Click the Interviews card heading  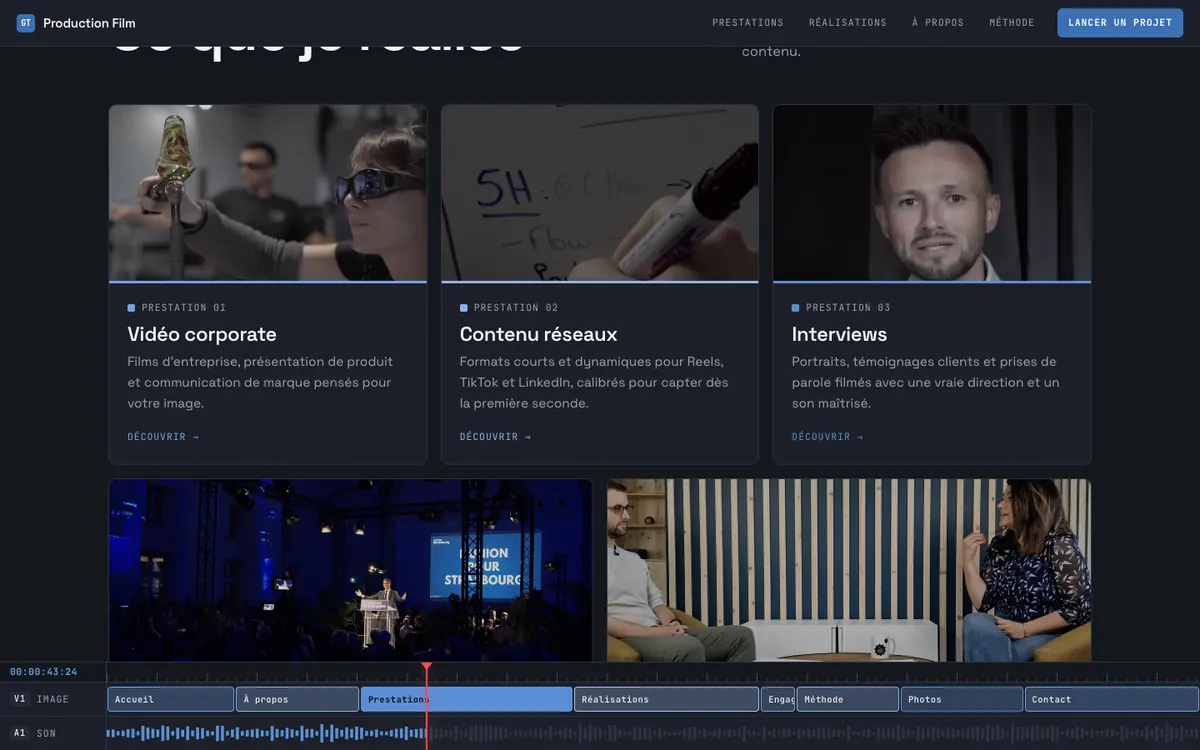(840, 334)
